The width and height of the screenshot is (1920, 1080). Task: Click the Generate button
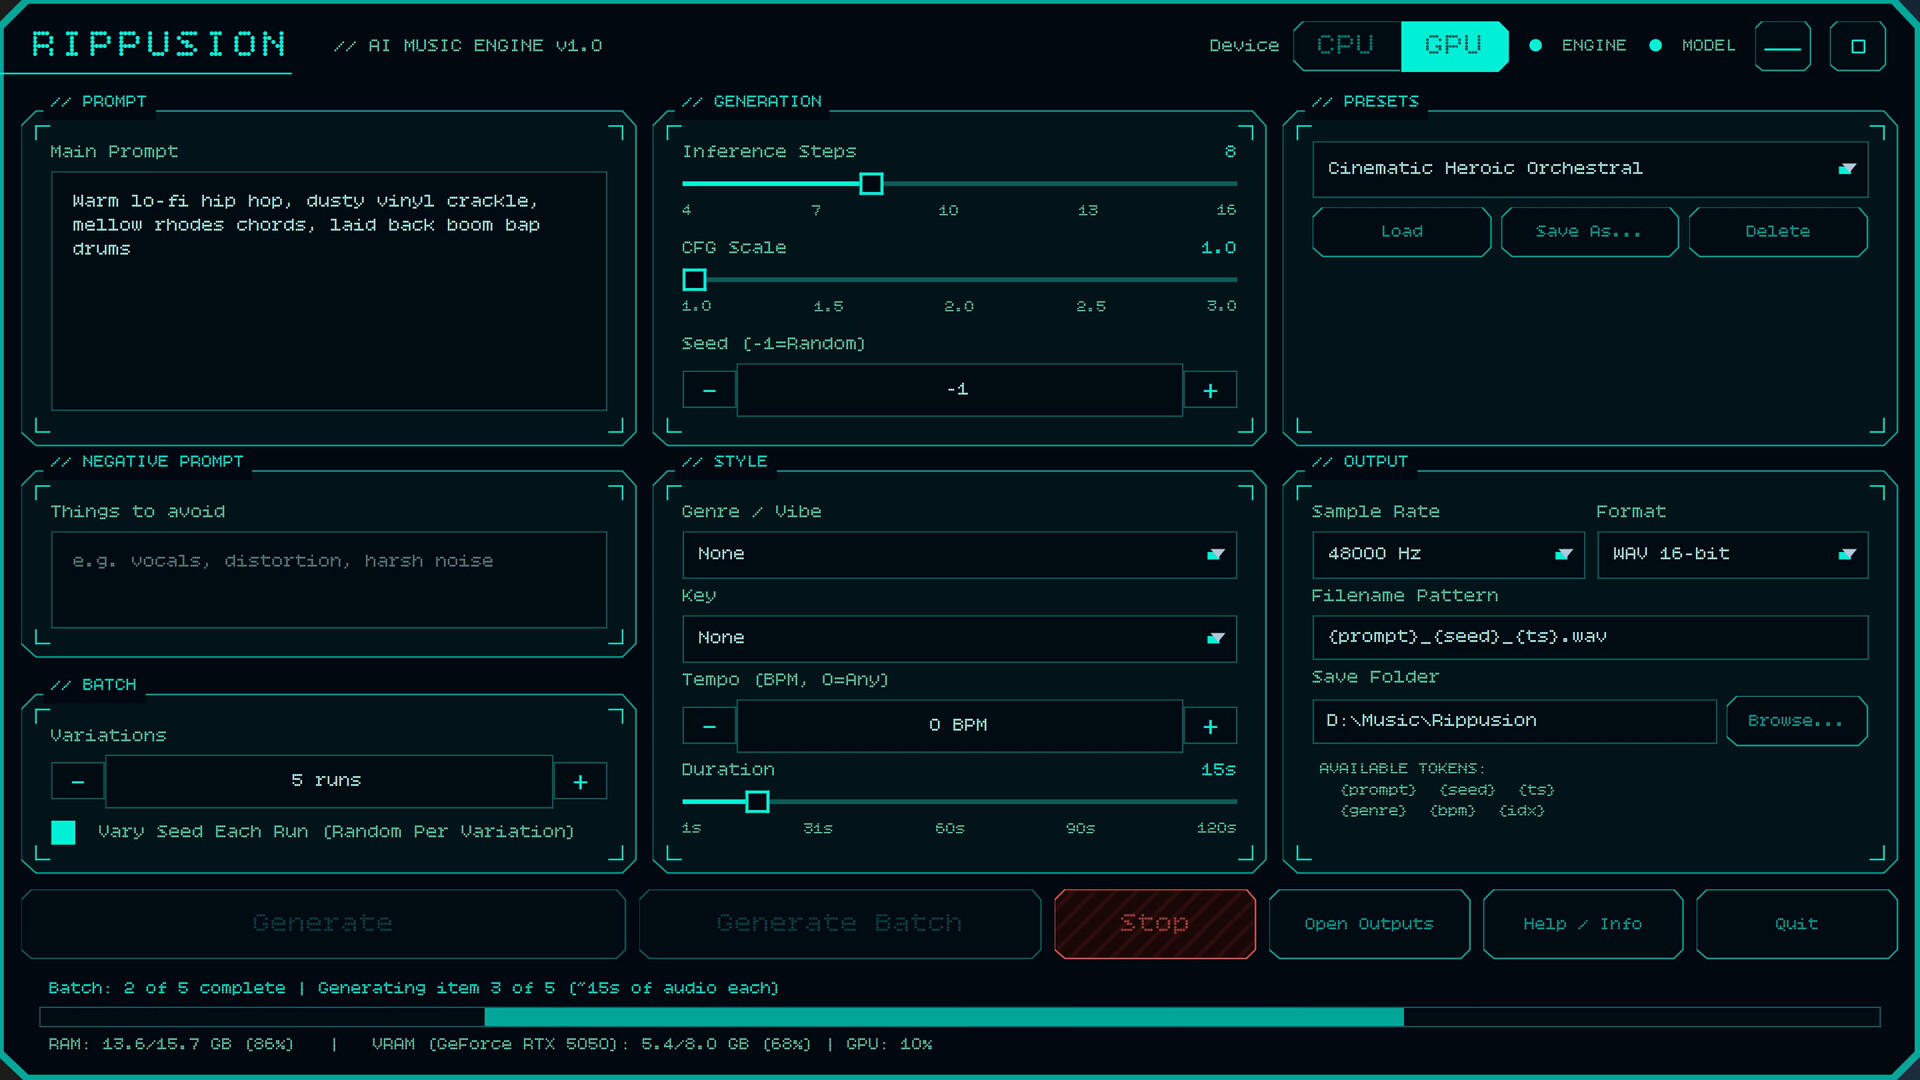point(323,924)
